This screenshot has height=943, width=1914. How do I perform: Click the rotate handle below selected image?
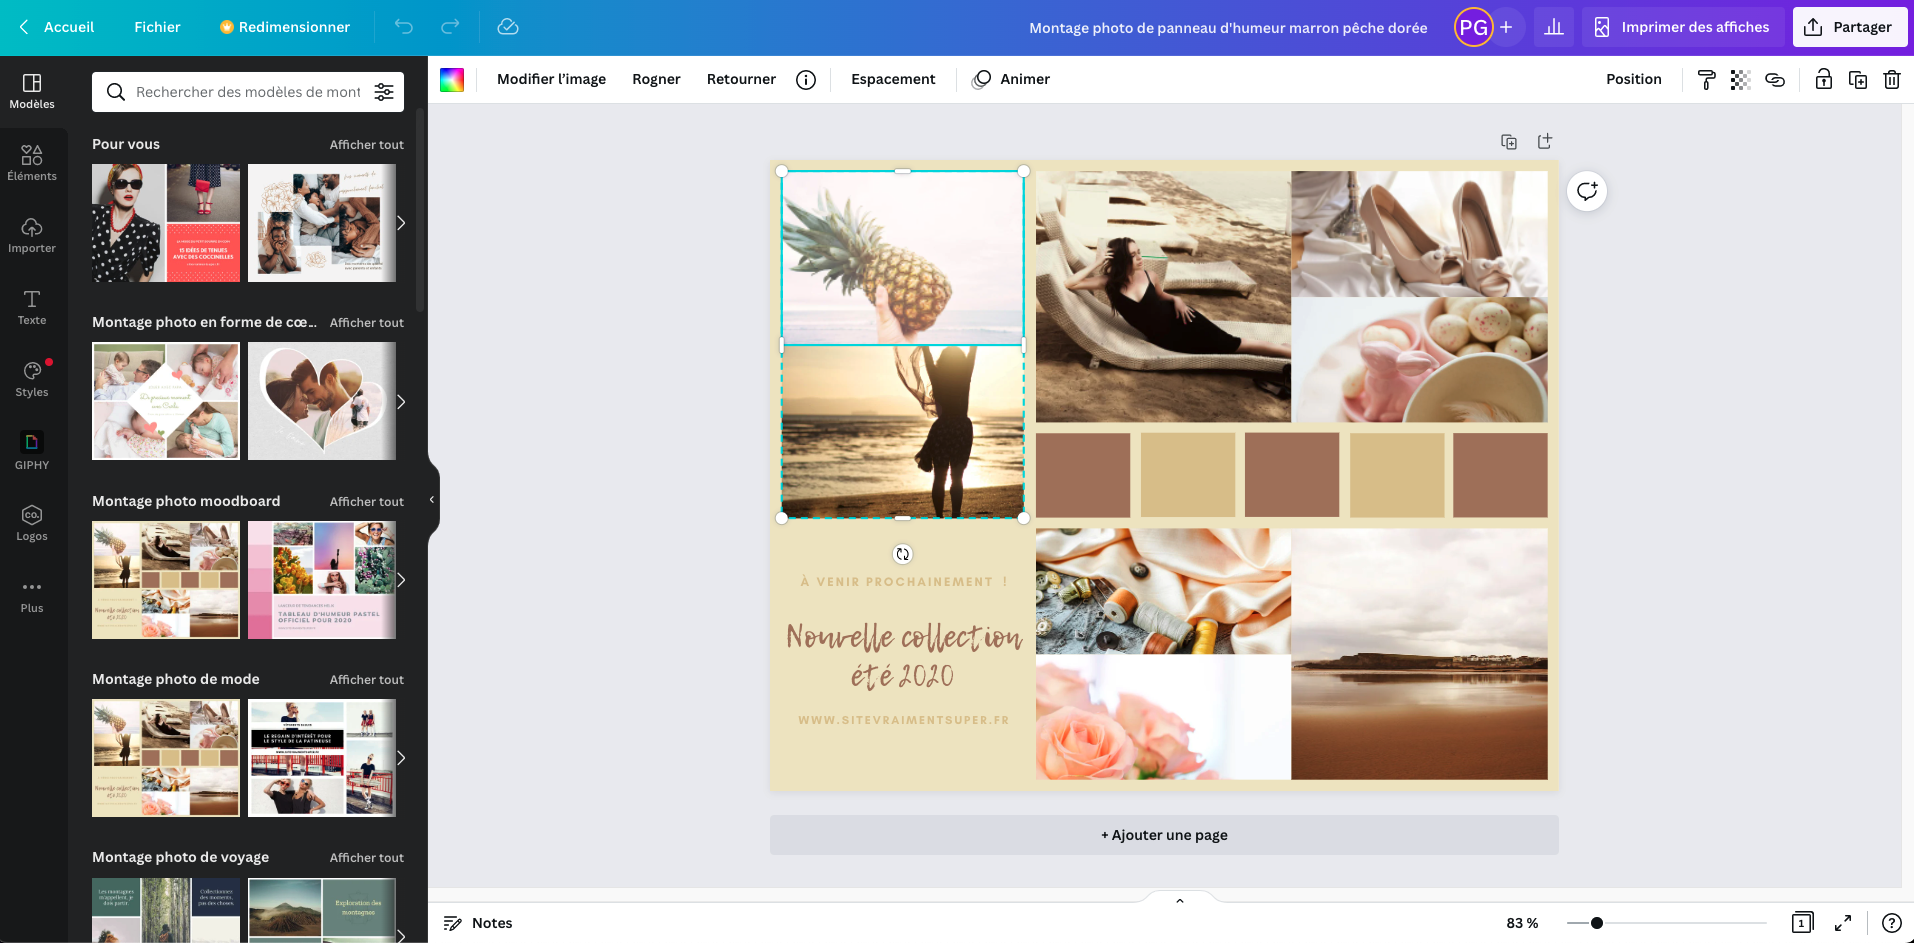pyautogui.click(x=903, y=554)
